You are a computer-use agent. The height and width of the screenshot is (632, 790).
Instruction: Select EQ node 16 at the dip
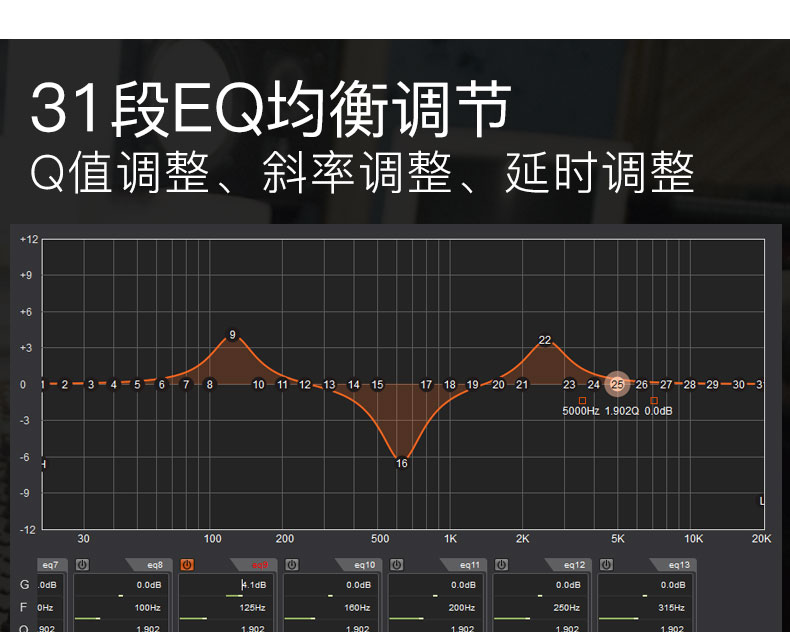click(x=402, y=463)
